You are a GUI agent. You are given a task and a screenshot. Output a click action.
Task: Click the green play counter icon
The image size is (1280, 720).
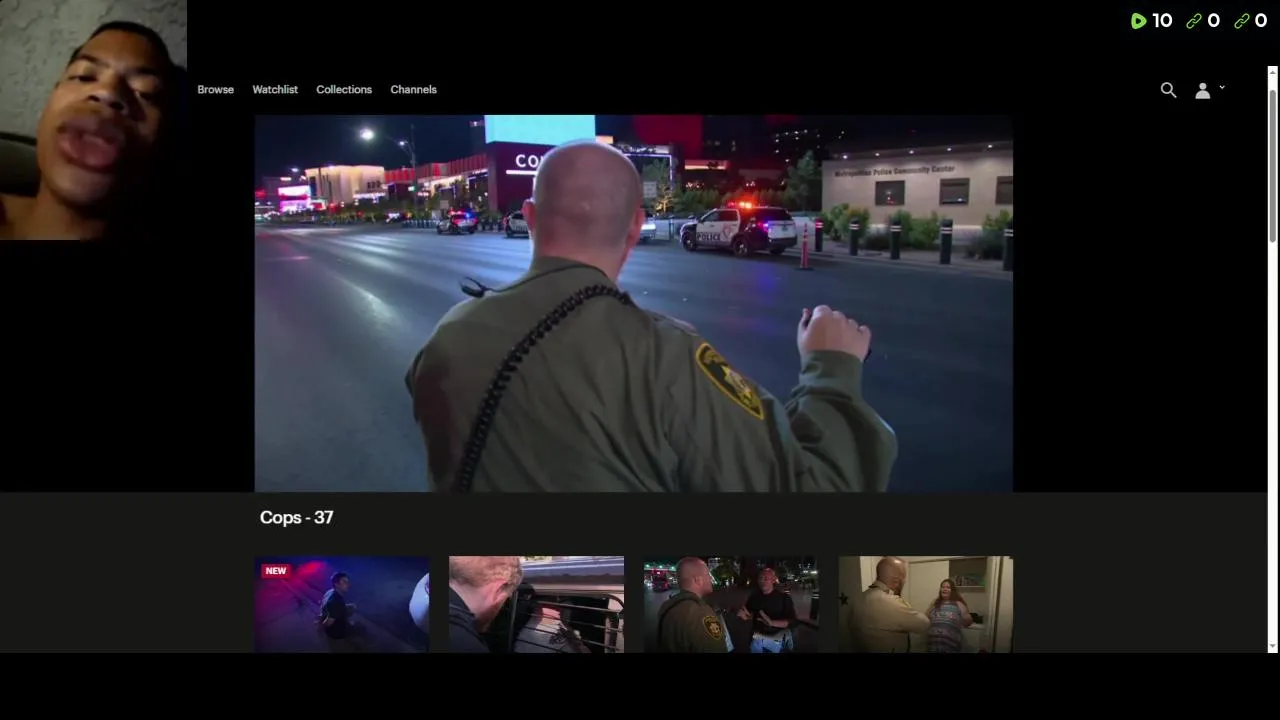point(1138,21)
